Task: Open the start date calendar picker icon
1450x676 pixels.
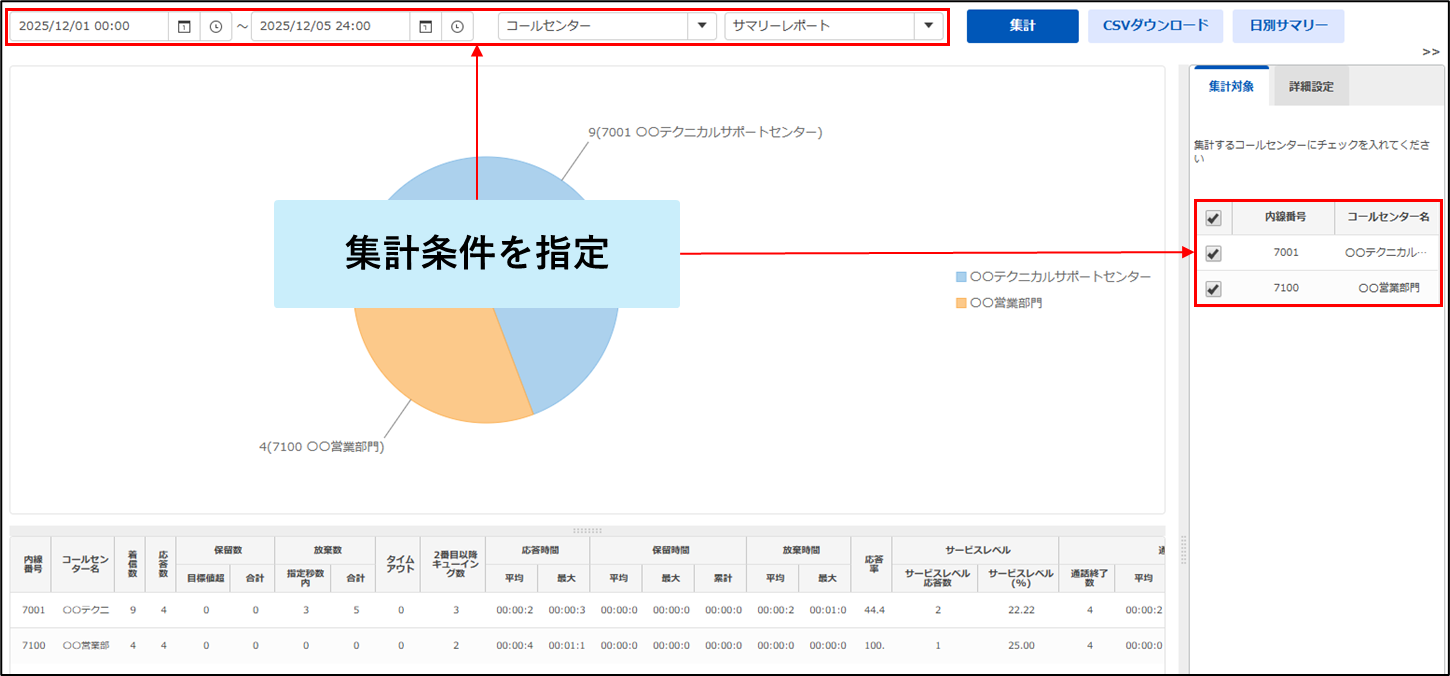Action: (x=184, y=27)
